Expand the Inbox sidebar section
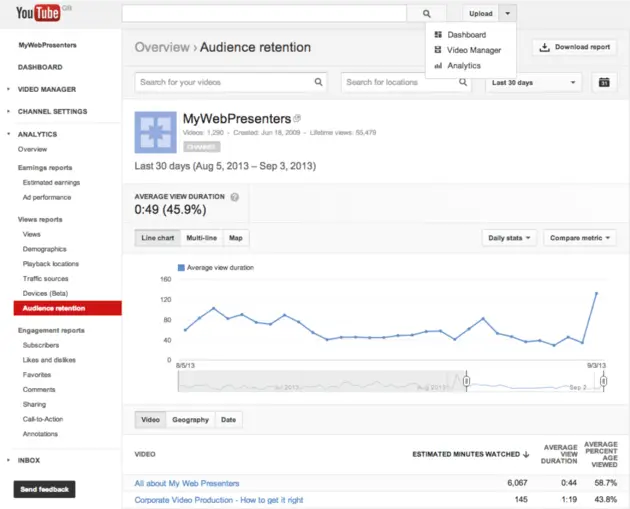The width and height of the screenshot is (630, 509). [8, 460]
